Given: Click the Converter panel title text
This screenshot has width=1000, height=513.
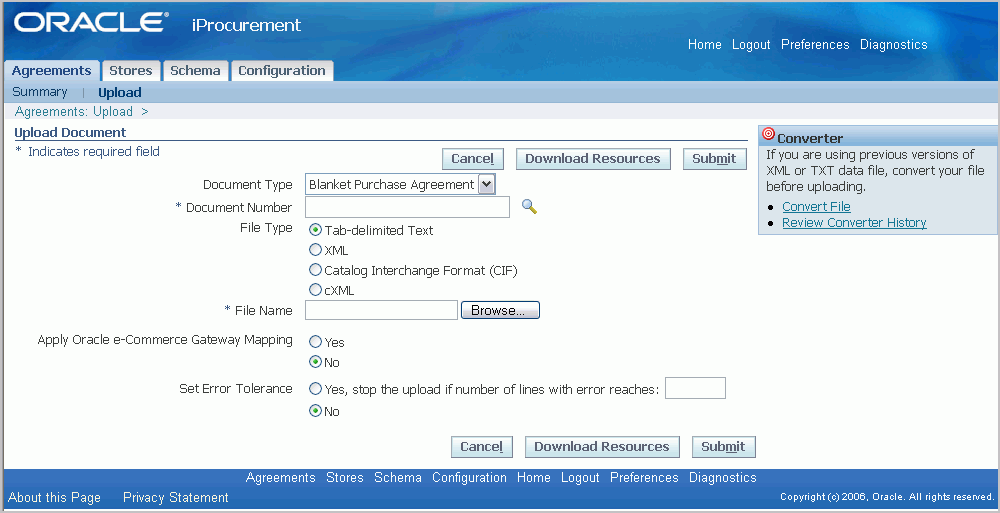Looking at the screenshot, I should (x=810, y=138).
